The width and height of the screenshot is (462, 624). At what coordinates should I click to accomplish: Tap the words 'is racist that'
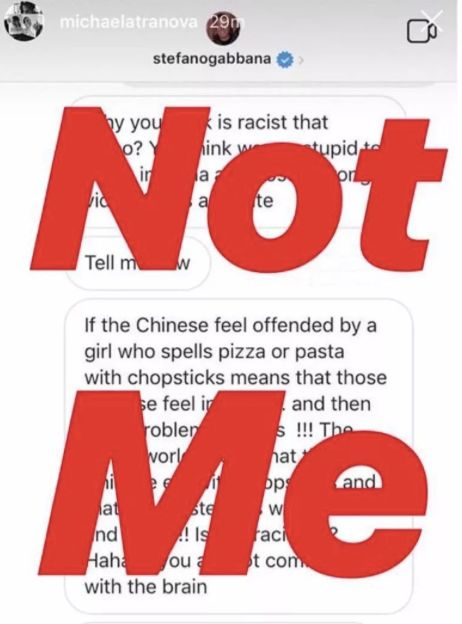pos(273,122)
